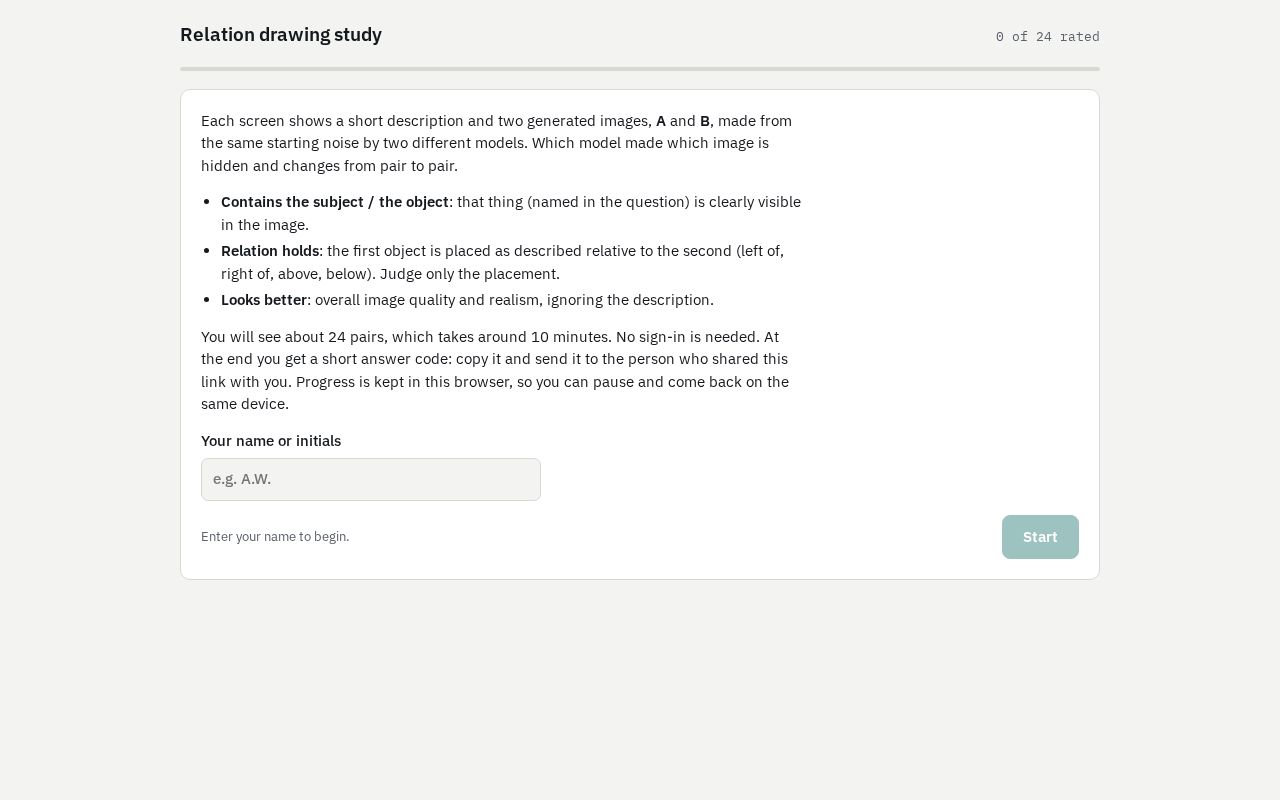
Task: Click the "Relation drawing study" heading
Action: [281, 35]
